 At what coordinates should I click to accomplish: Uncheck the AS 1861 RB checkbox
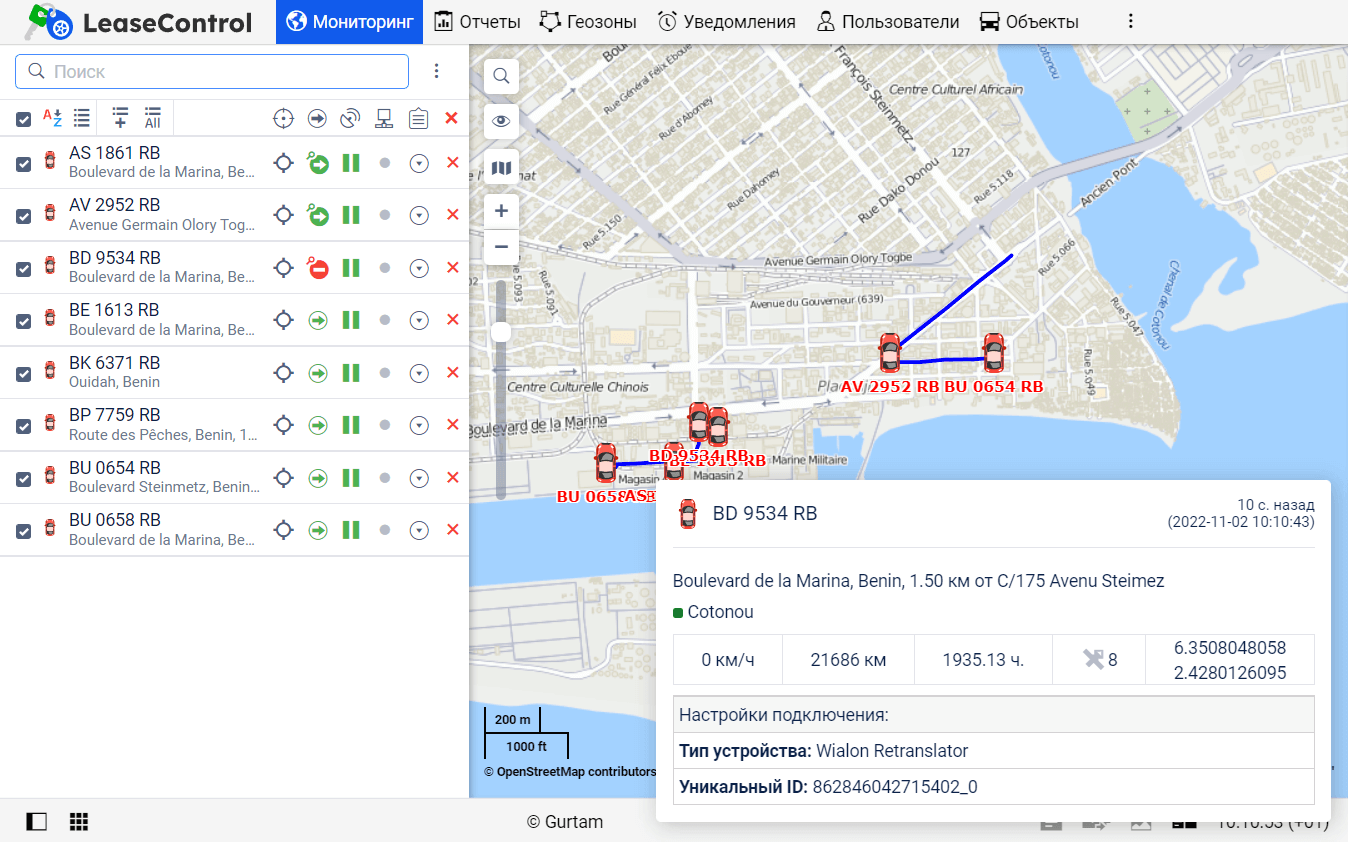[x=23, y=164]
